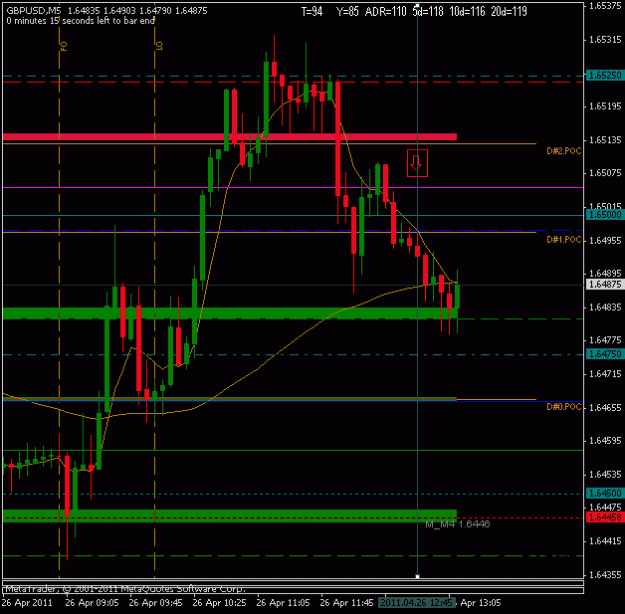Screen dimensions: 625x614
Task: Select the FO vertical session line label
Action: [64, 46]
